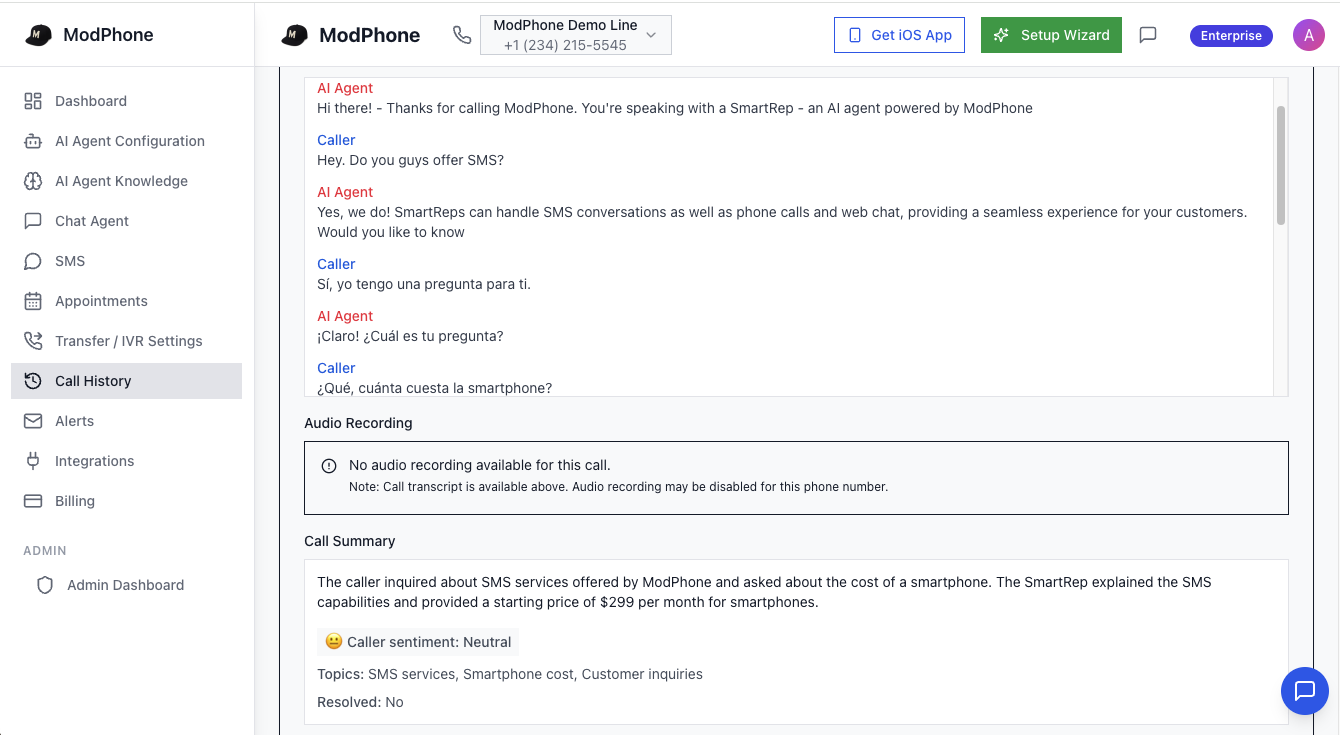Open the ModPhone Demo Line number dropdown

[x=576, y=35]
